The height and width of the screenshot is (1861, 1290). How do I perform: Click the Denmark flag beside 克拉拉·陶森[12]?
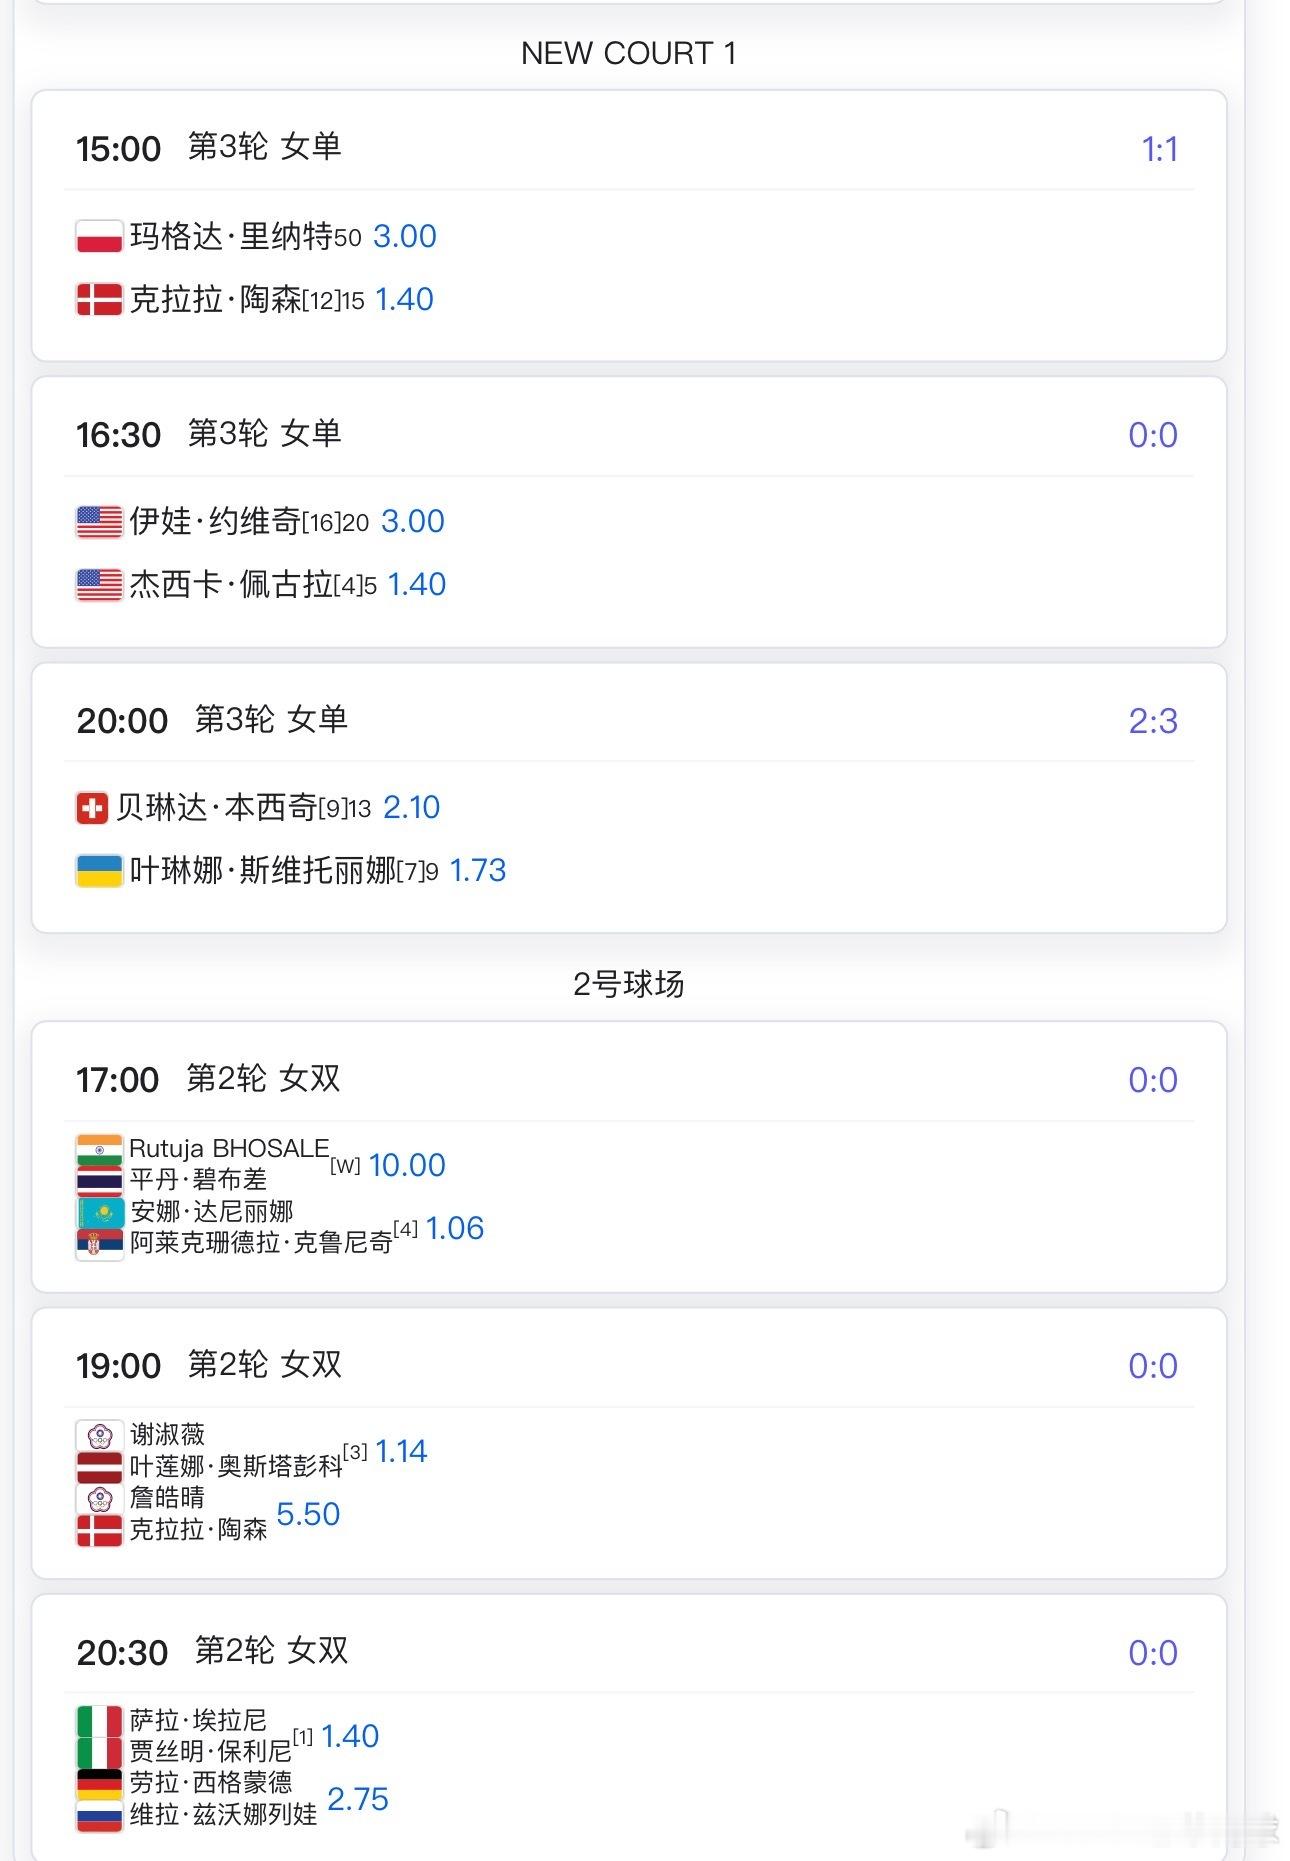pos(99,300)
